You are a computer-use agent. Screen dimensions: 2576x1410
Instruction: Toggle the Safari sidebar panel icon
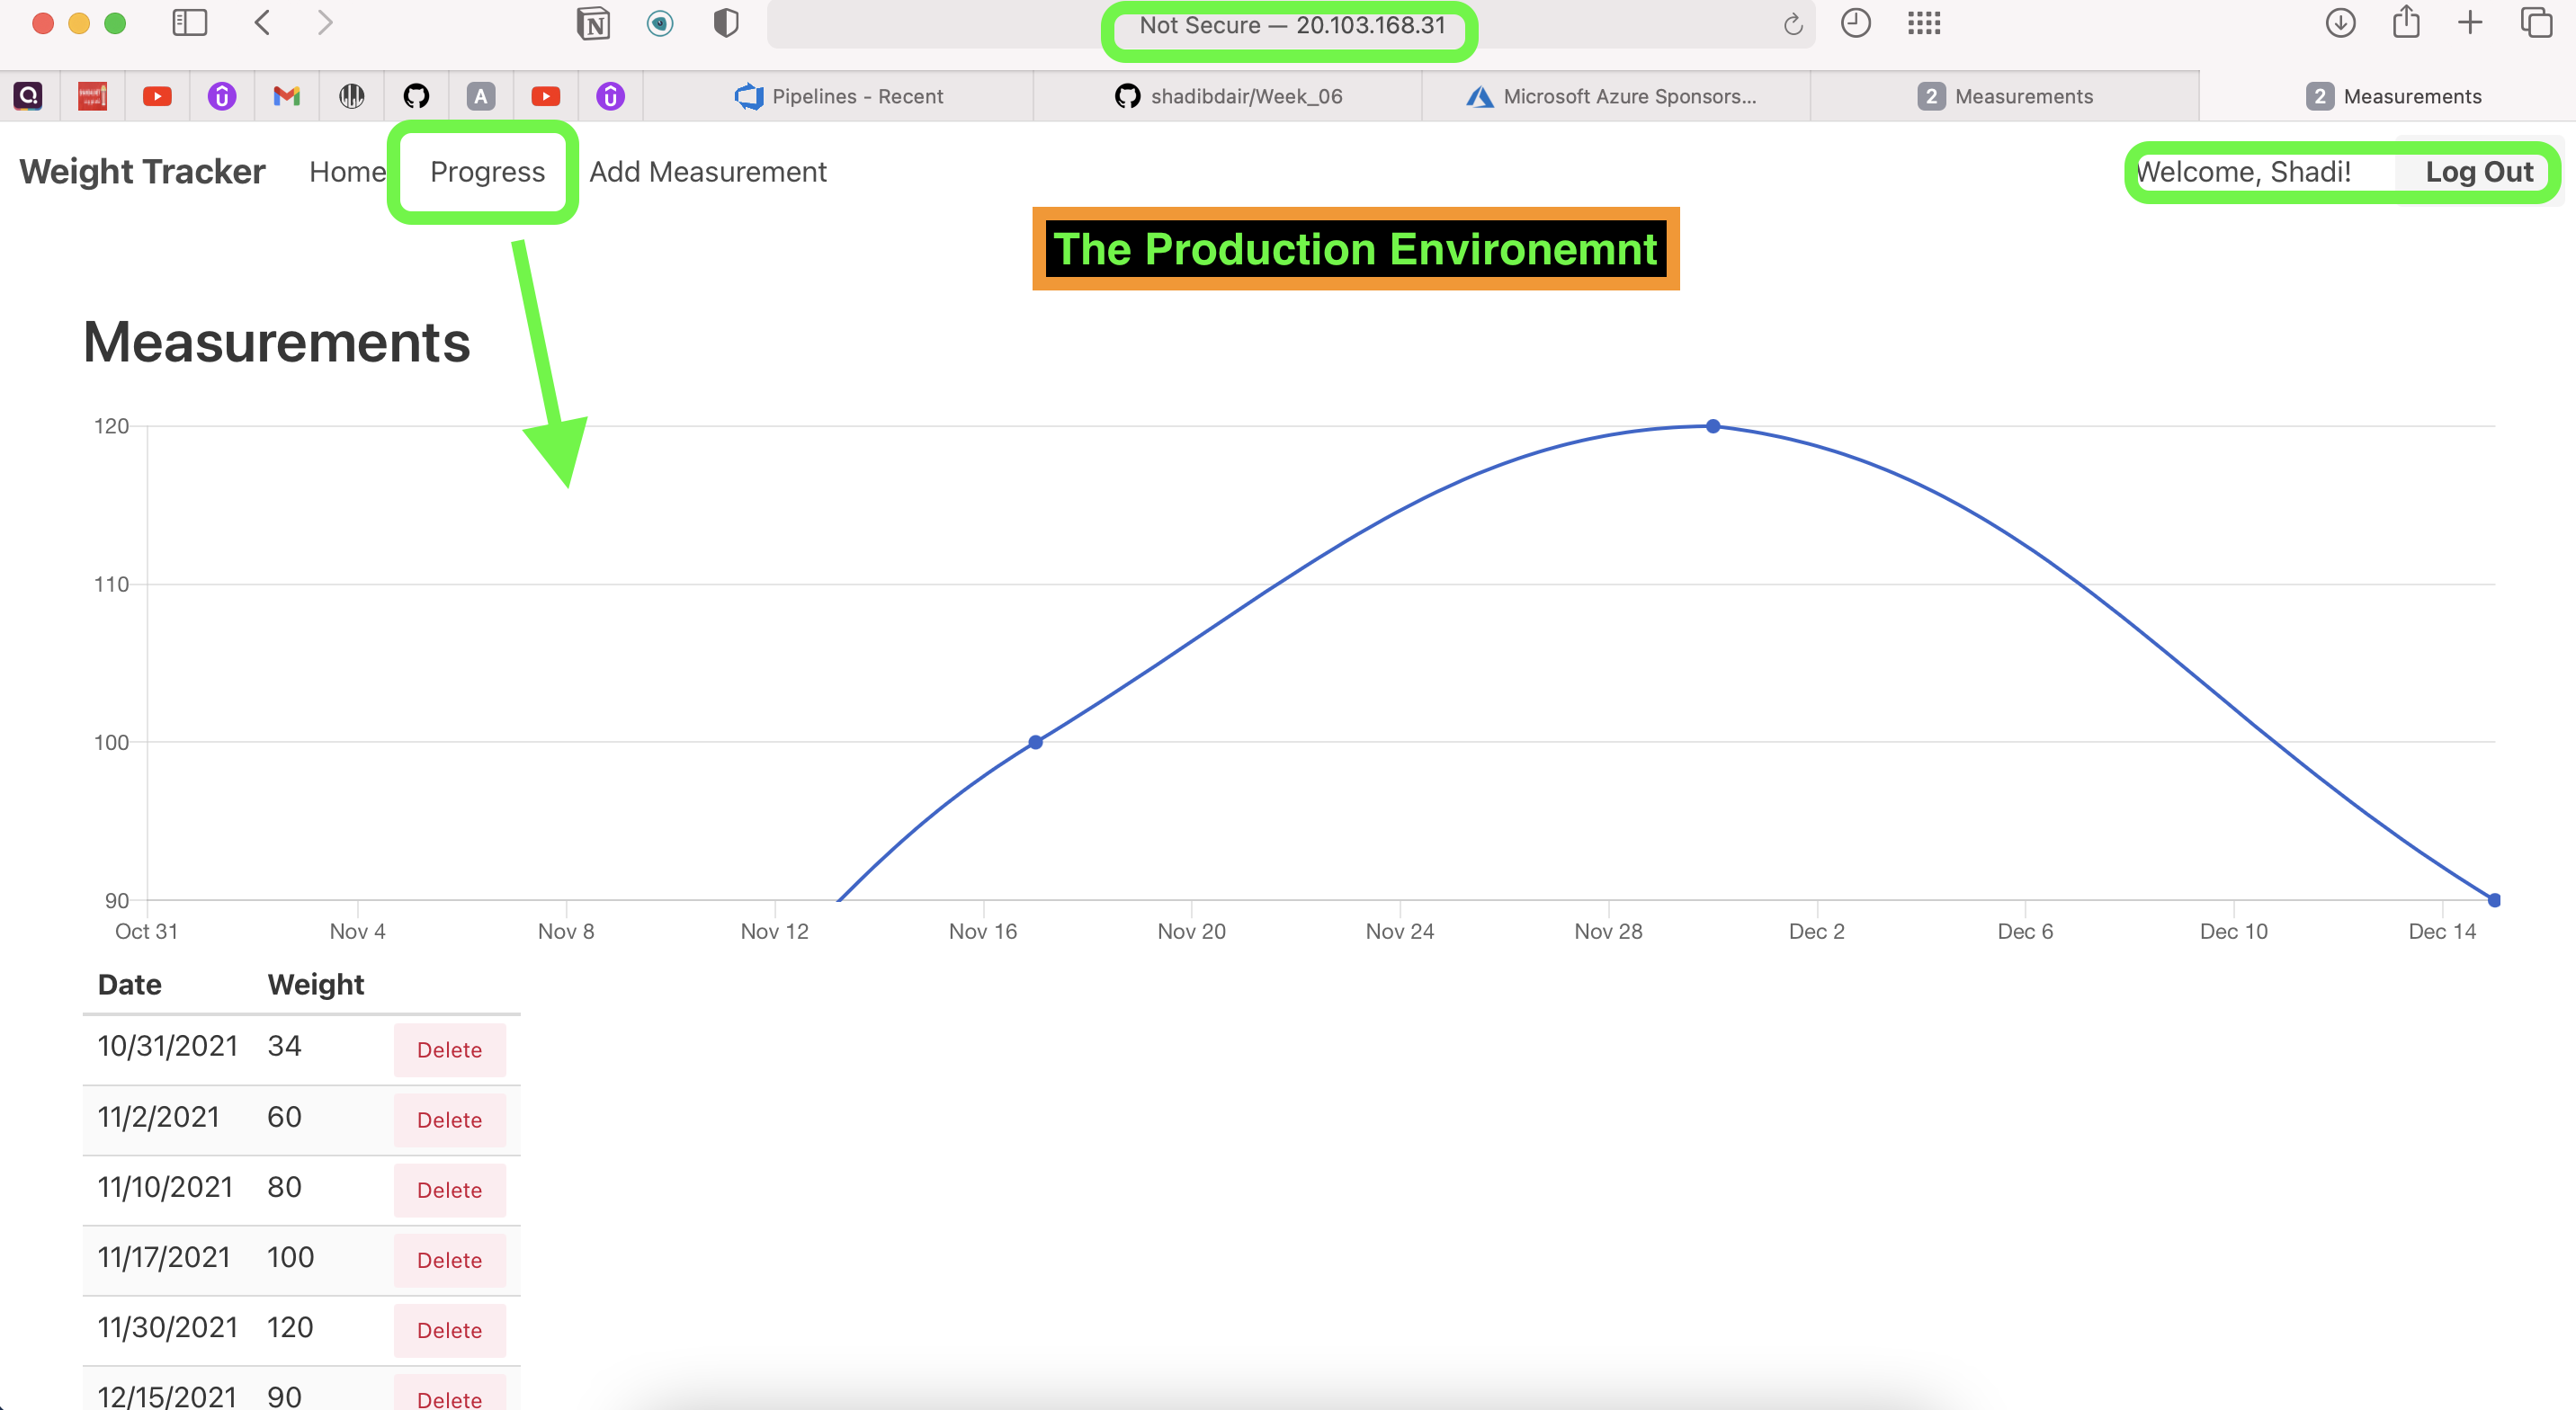[189, 23]
